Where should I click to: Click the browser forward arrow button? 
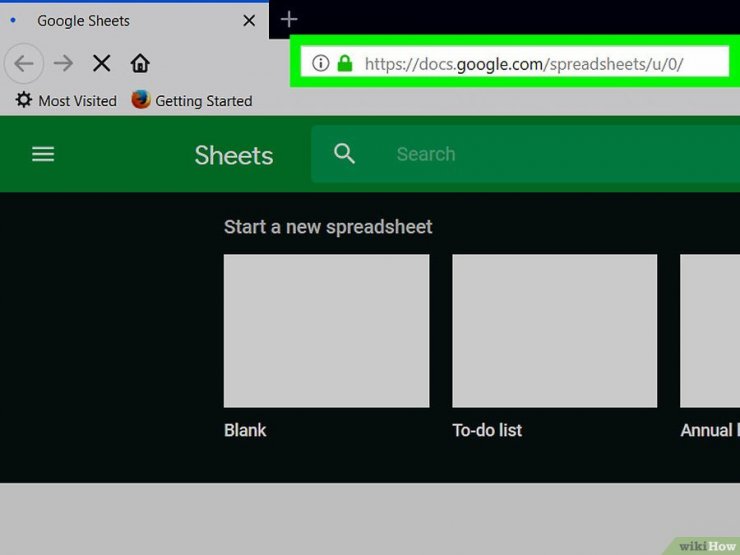63,63
